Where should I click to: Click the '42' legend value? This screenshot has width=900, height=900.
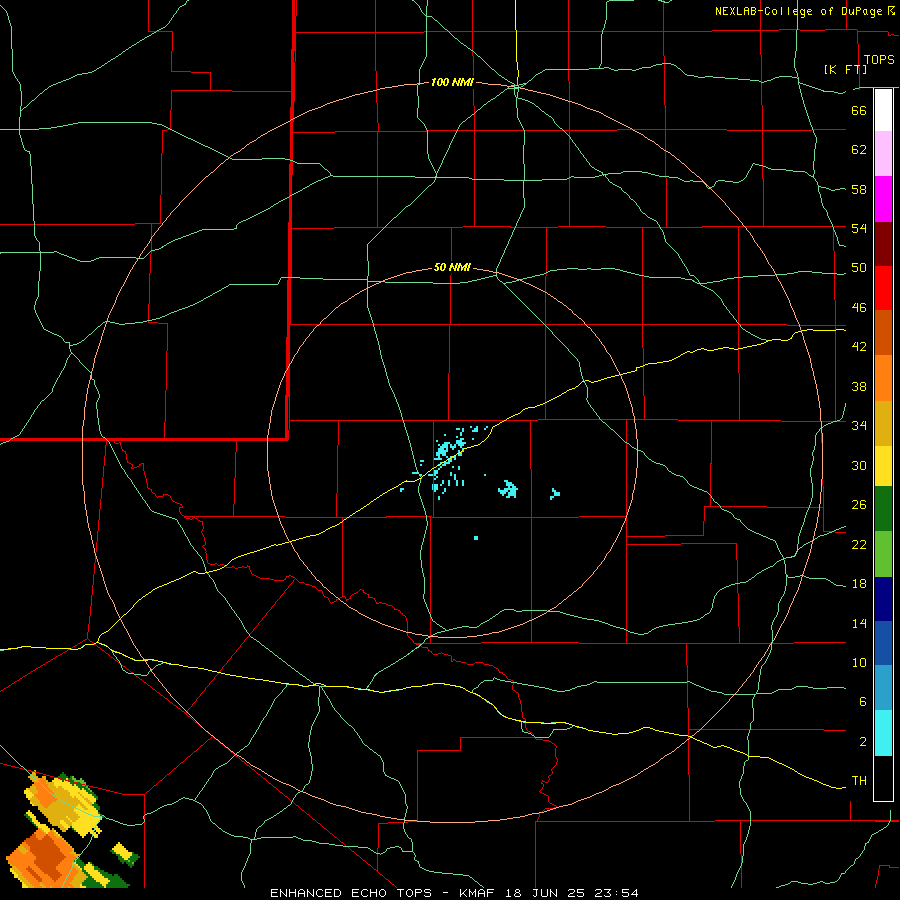[x=859, y=347]
